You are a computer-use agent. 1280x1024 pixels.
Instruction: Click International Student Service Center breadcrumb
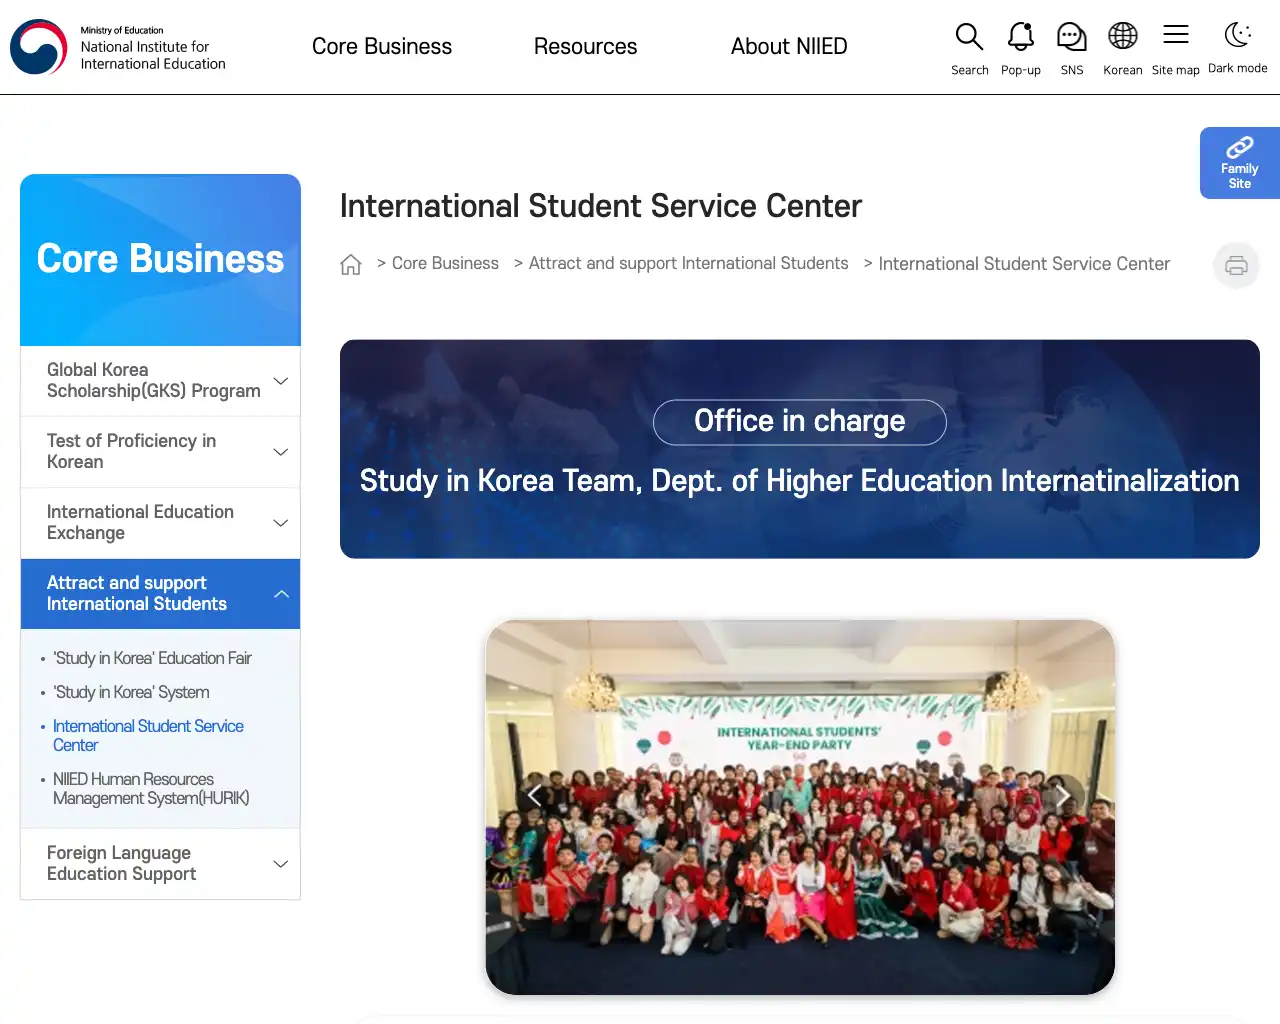pyautogui.click(x=1024, y=264)
